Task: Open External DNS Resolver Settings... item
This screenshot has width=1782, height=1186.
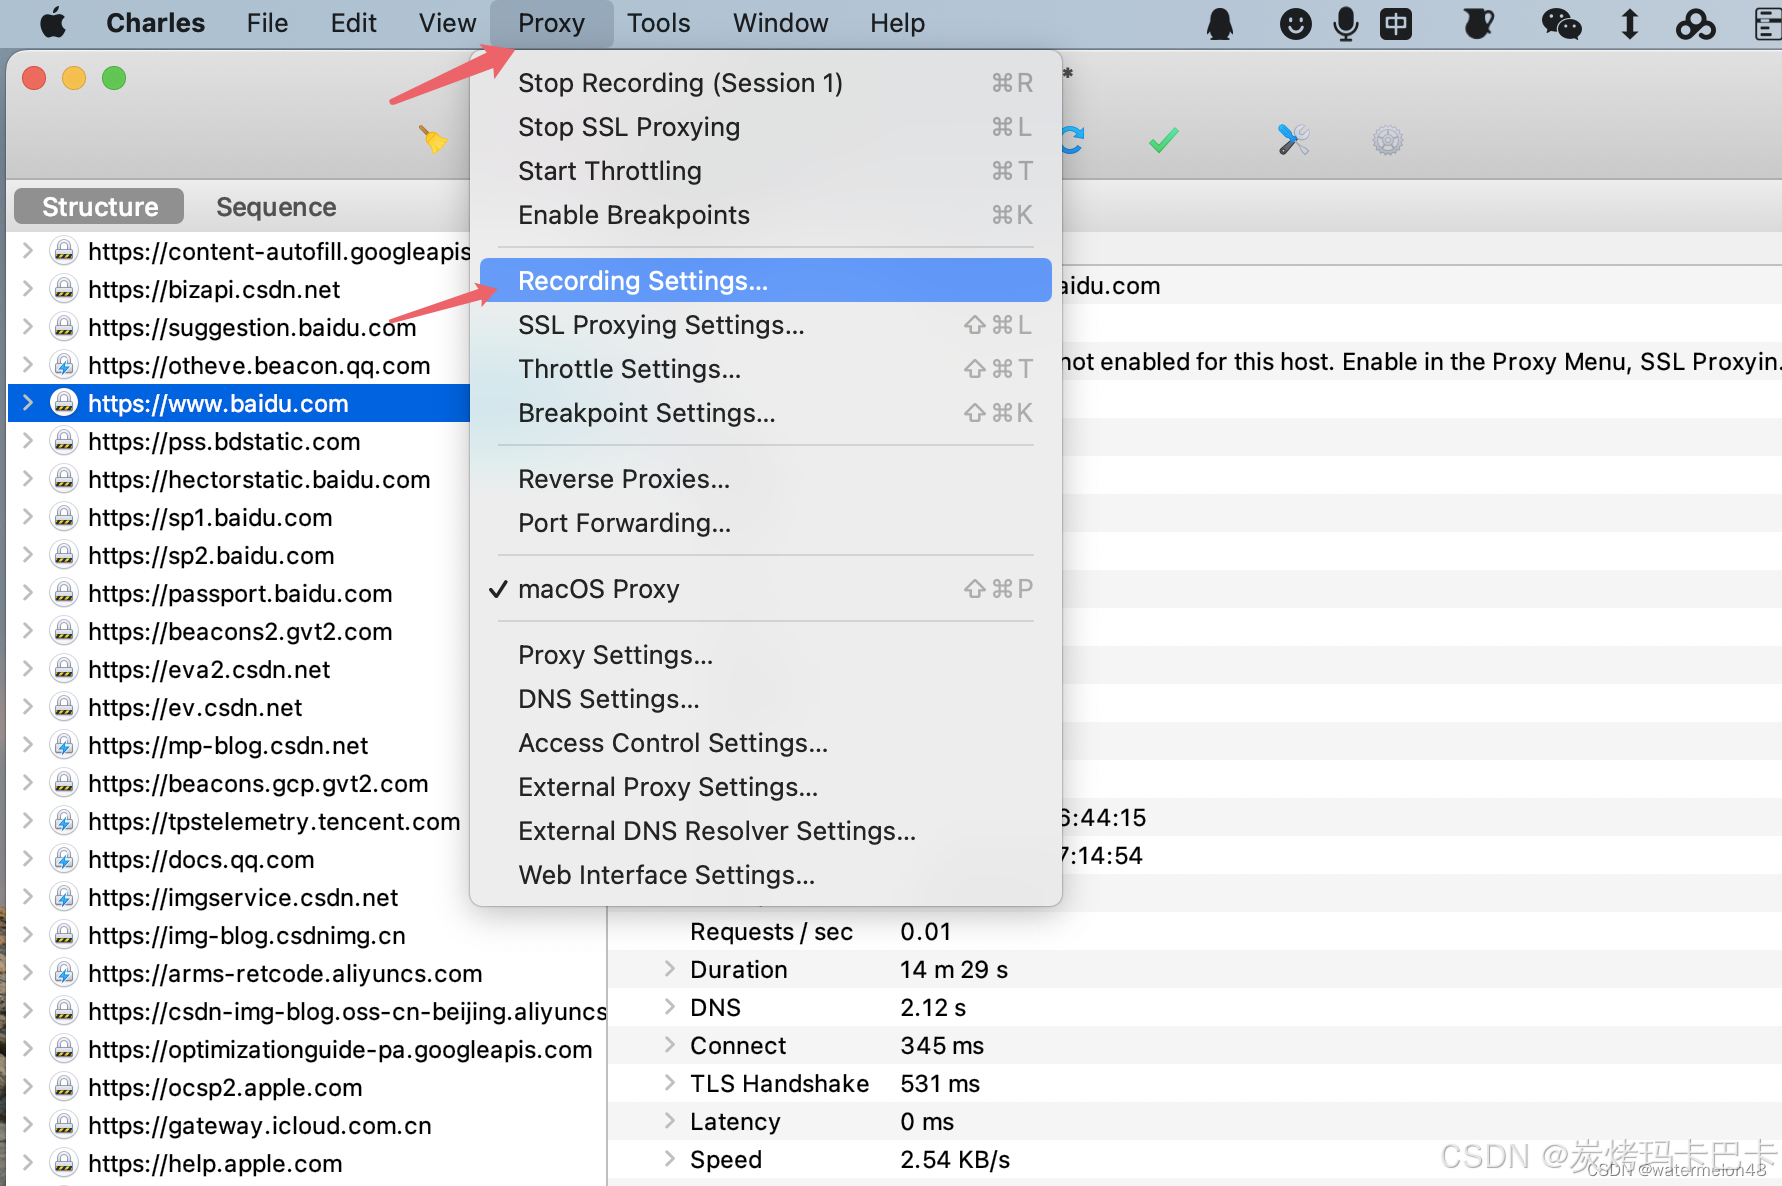Action: (x=765, y=831)
